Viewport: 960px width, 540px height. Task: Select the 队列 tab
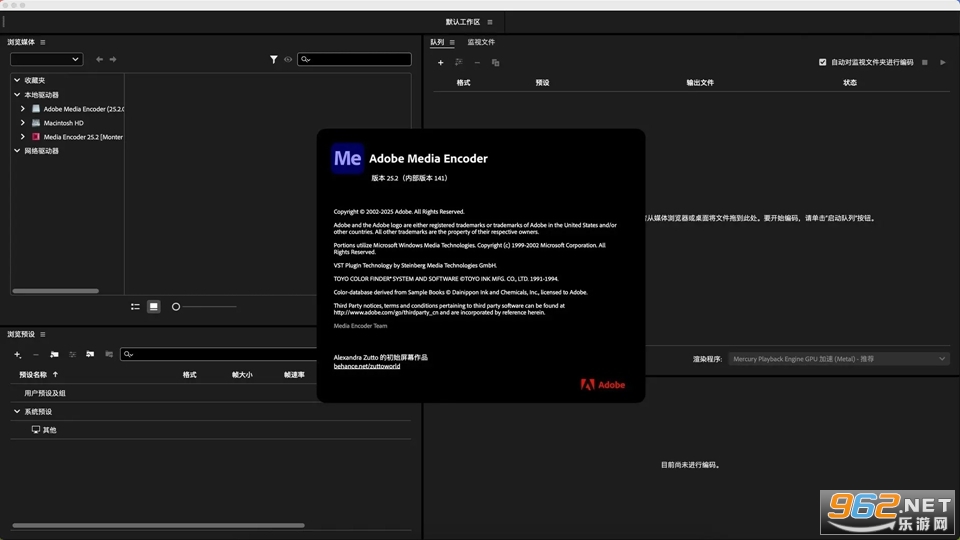pyautogui.click(x=437, y=42)
